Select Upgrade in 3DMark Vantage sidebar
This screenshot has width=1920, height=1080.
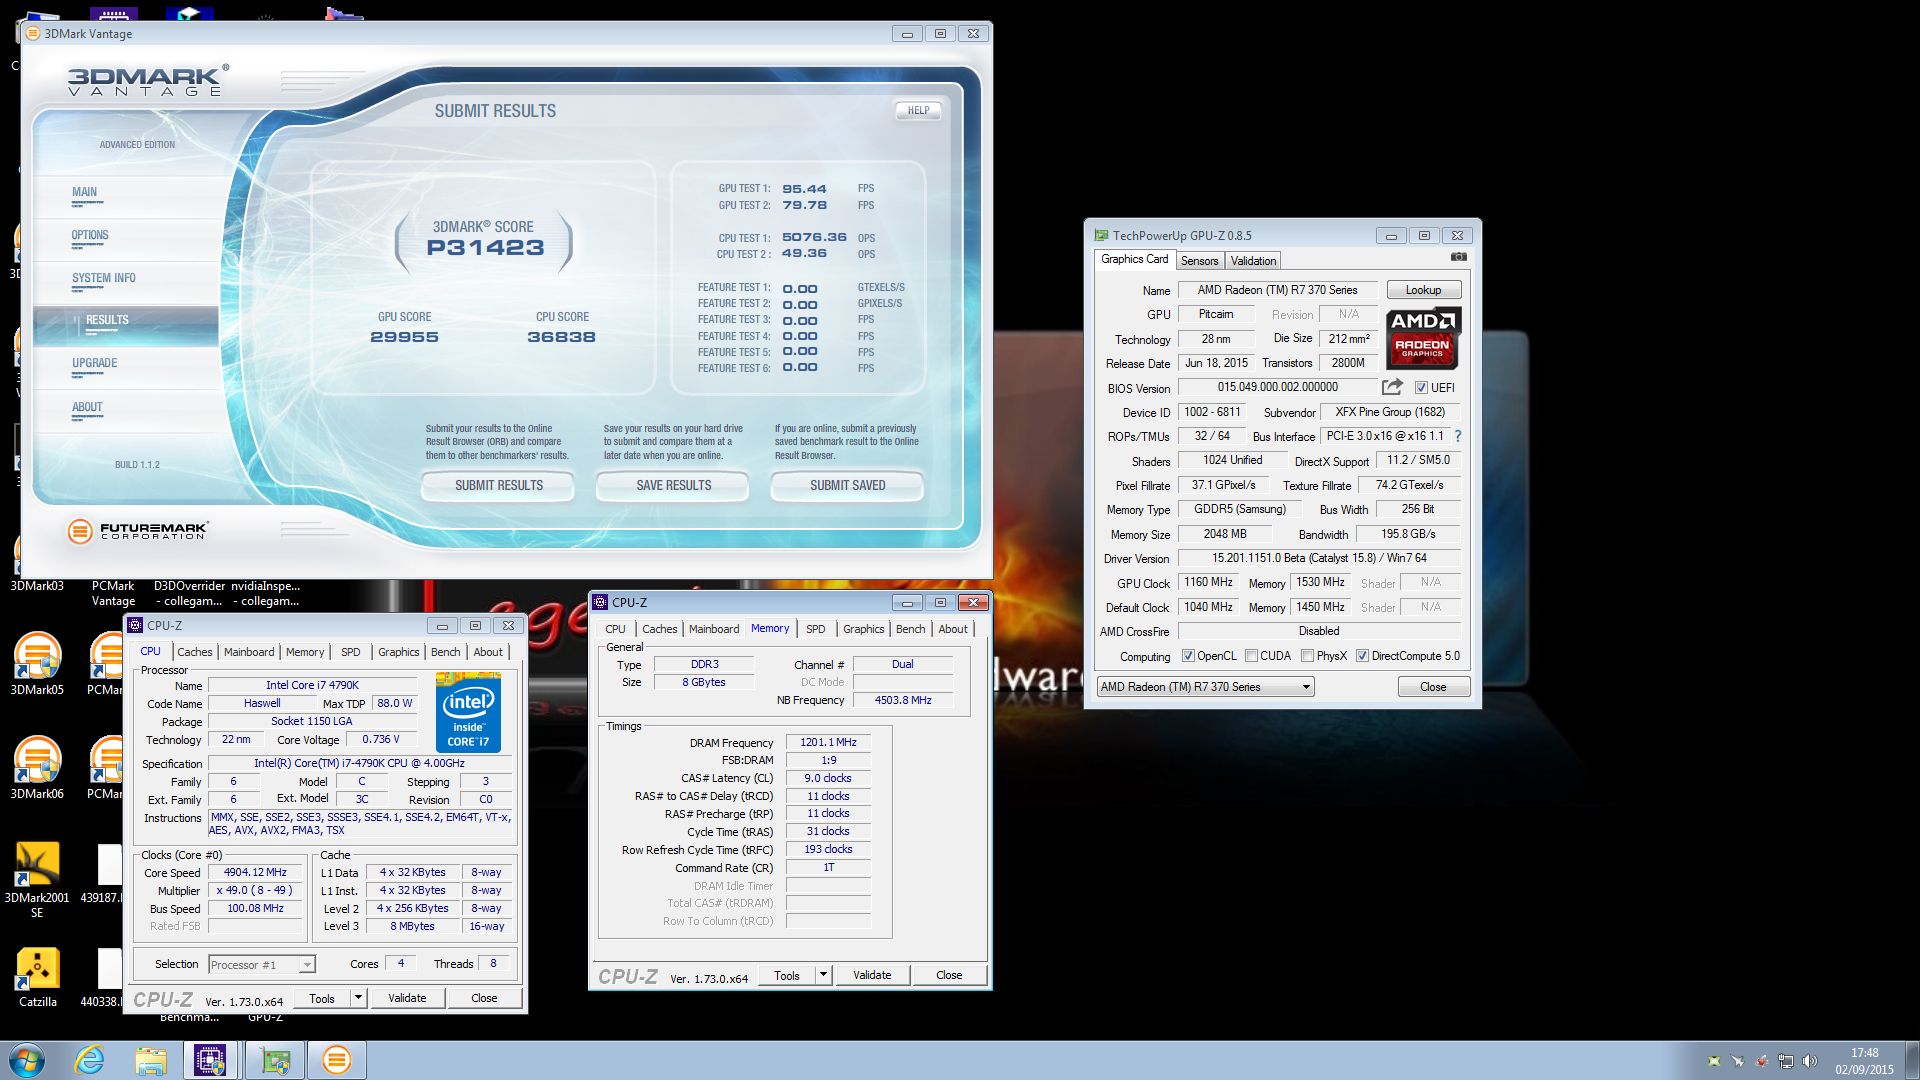[125, 367]
